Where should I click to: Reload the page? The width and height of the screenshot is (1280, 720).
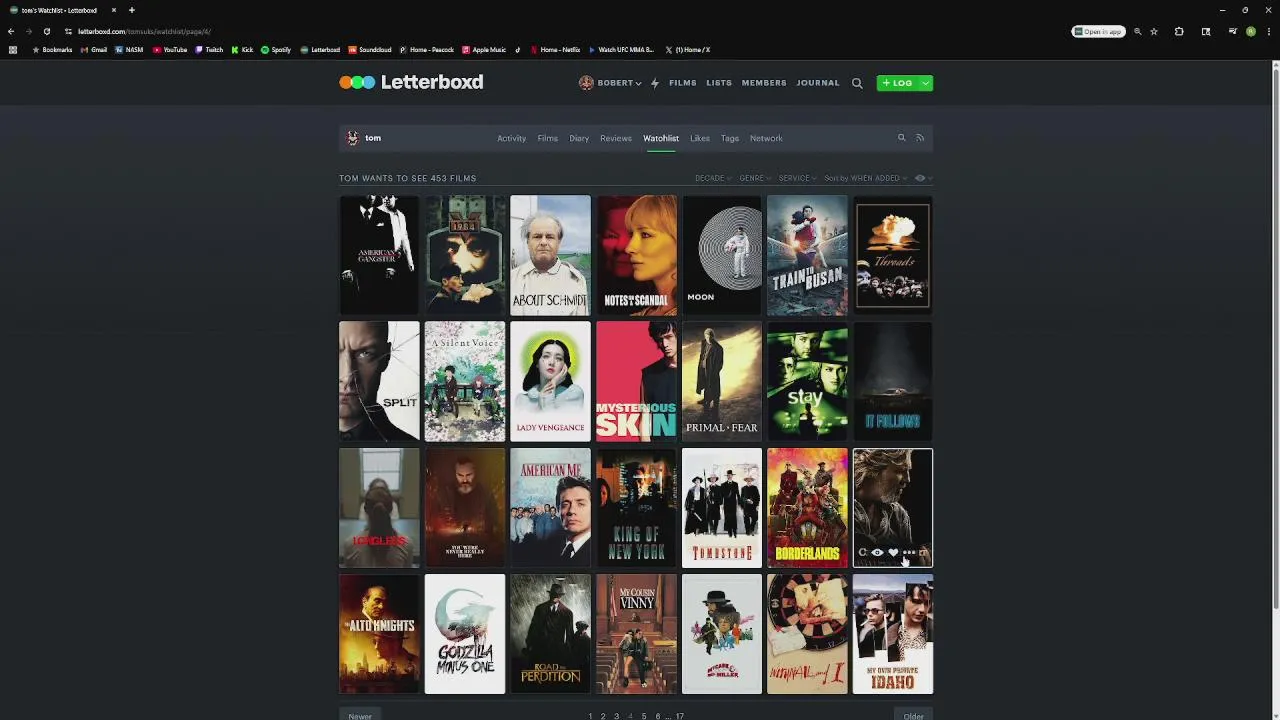pos(46,31)
